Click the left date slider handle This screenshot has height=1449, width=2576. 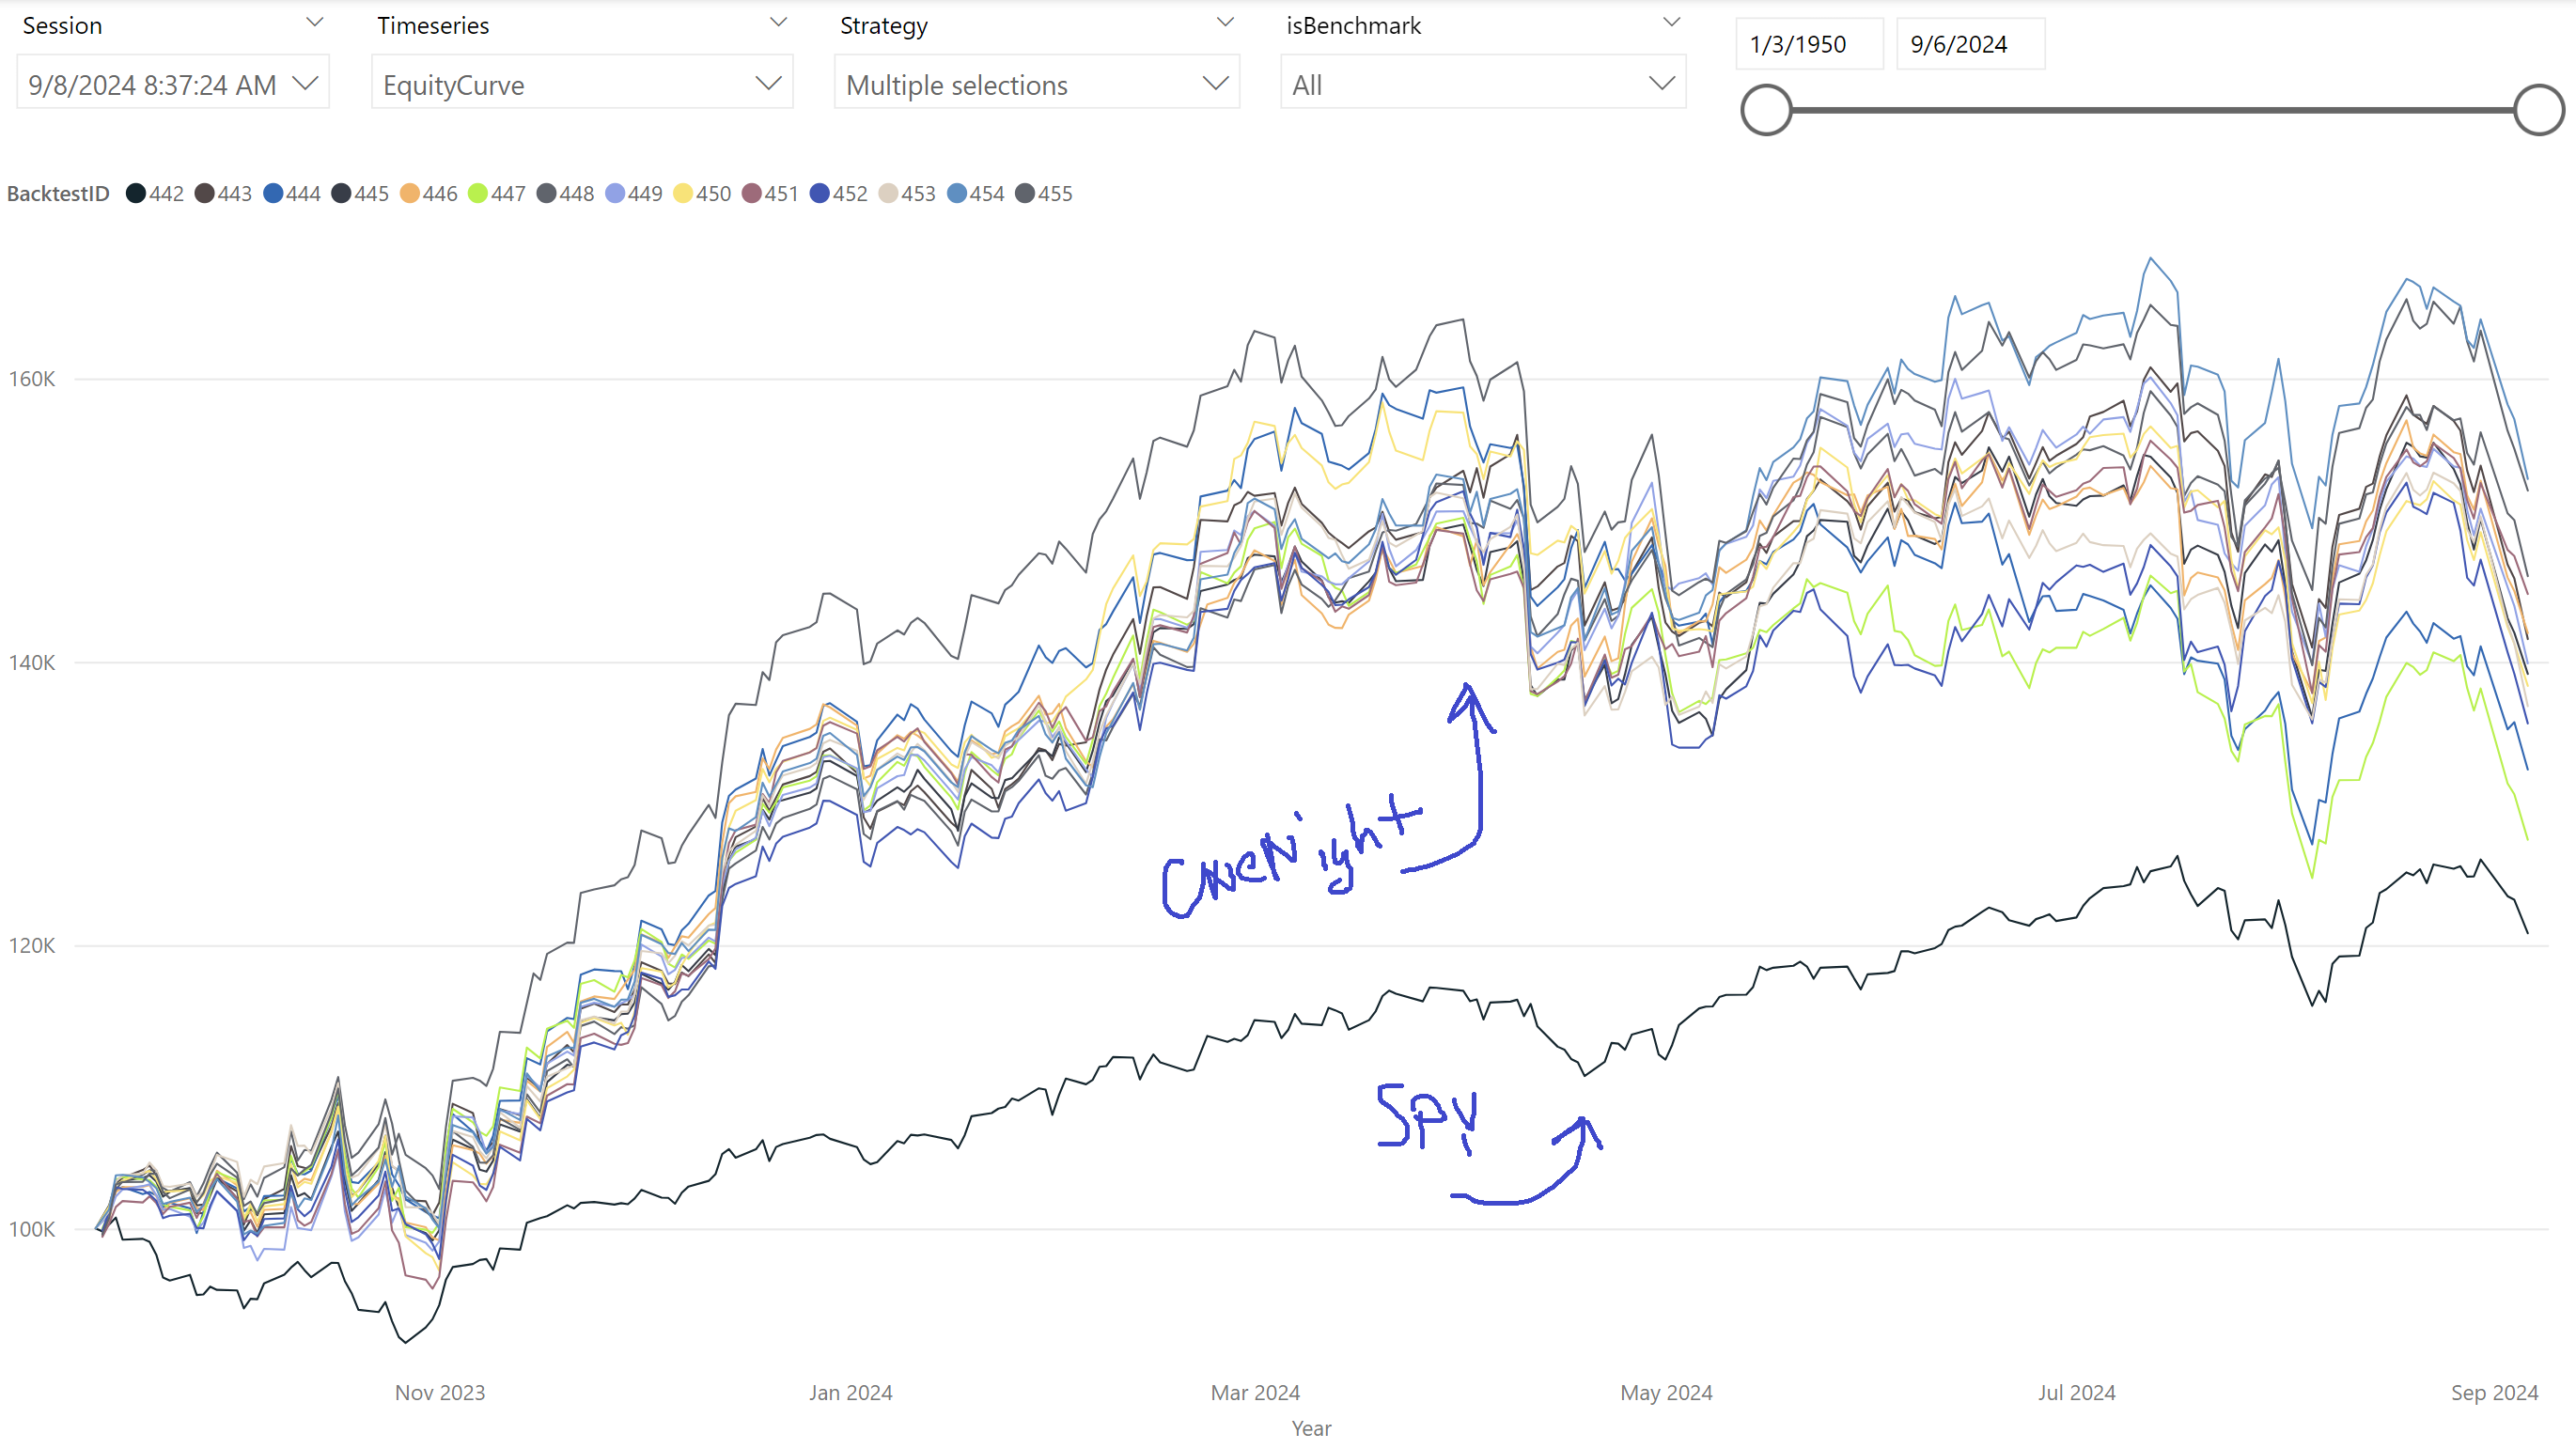(1766, 110)
